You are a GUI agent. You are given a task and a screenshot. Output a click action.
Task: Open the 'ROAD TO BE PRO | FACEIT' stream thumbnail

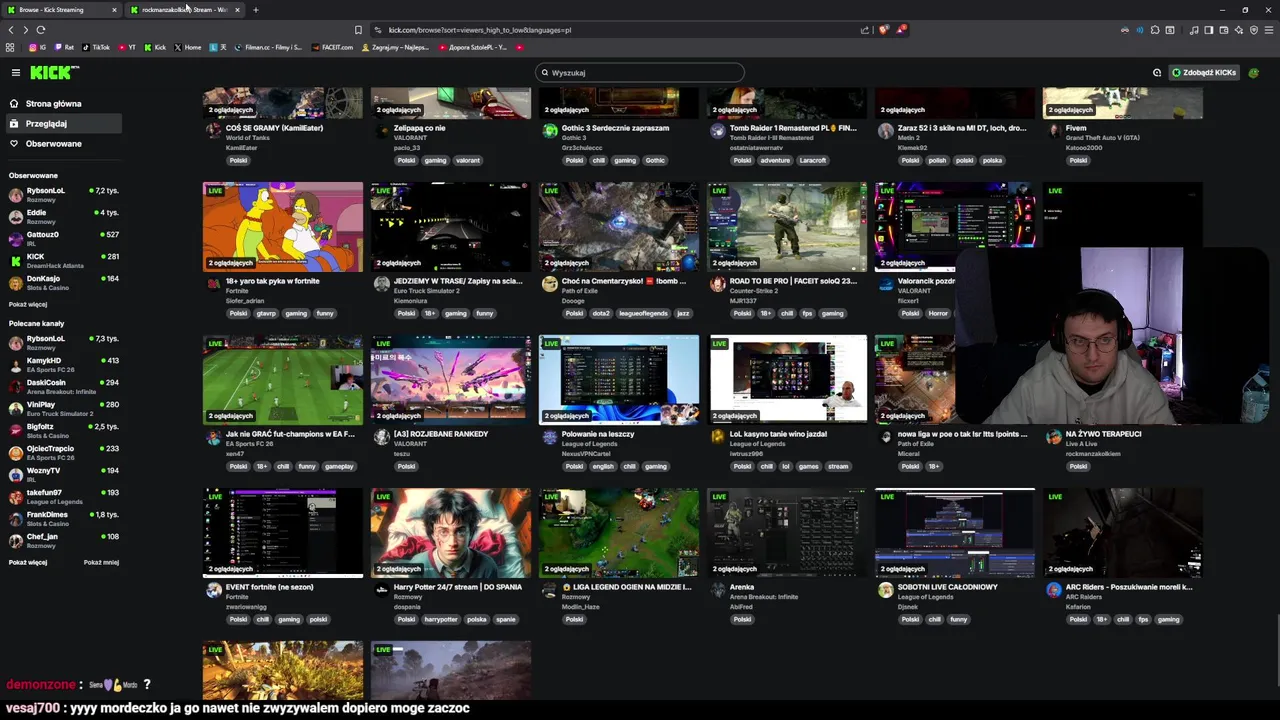coord(787,227)
